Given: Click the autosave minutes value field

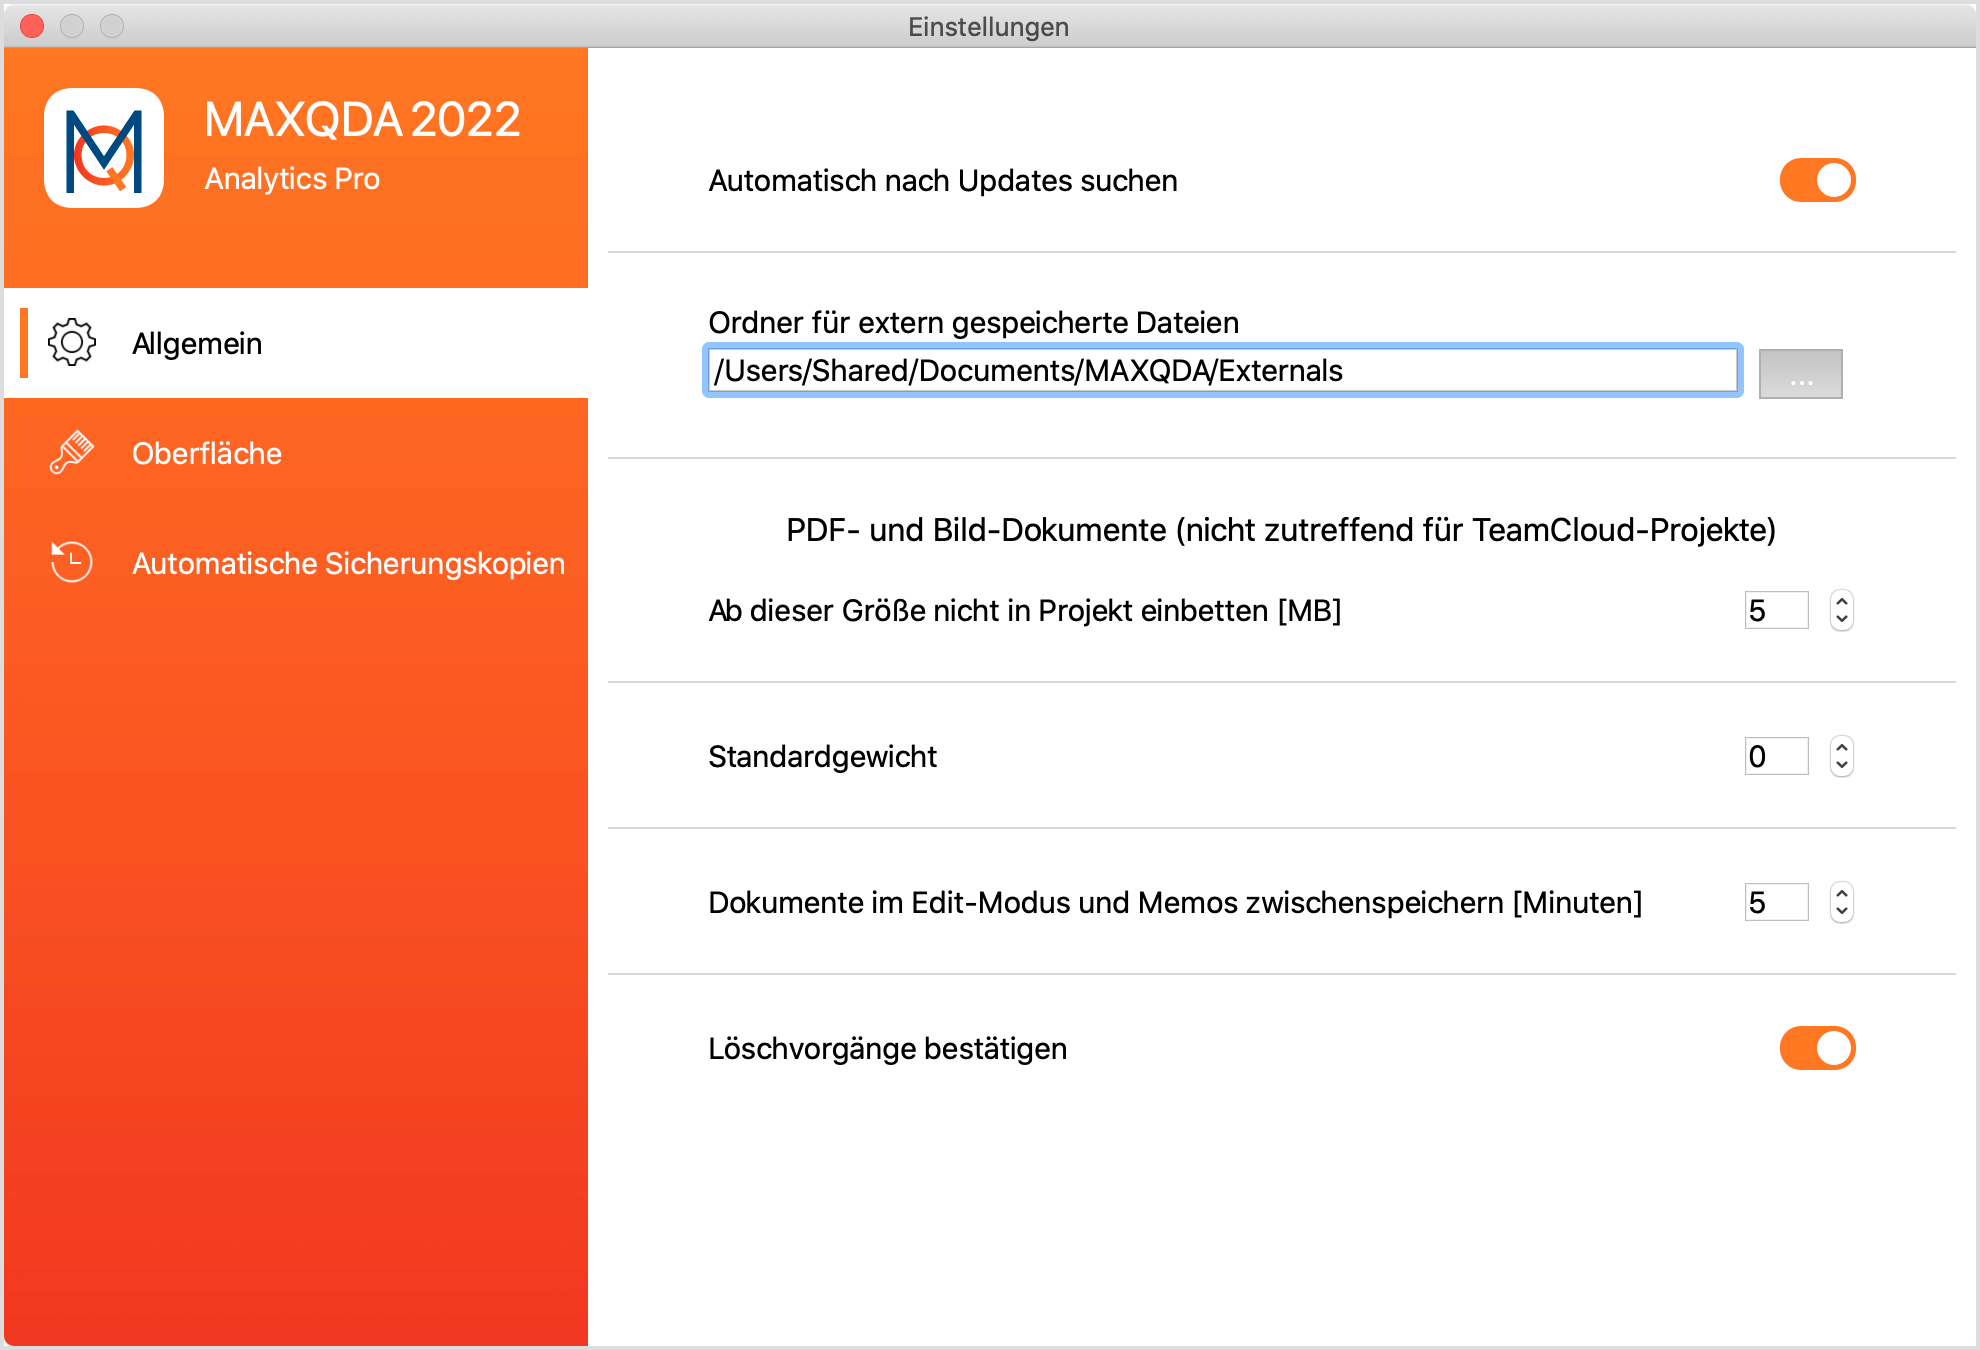Looking at the screenshot, I should (x=1776, y=902).
